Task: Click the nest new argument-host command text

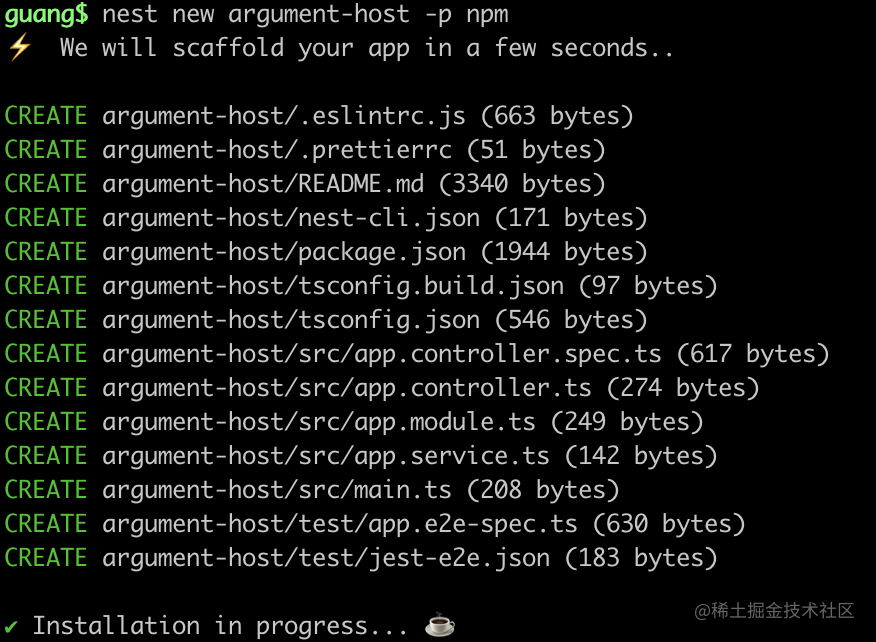Action: [x=305, y=14]
